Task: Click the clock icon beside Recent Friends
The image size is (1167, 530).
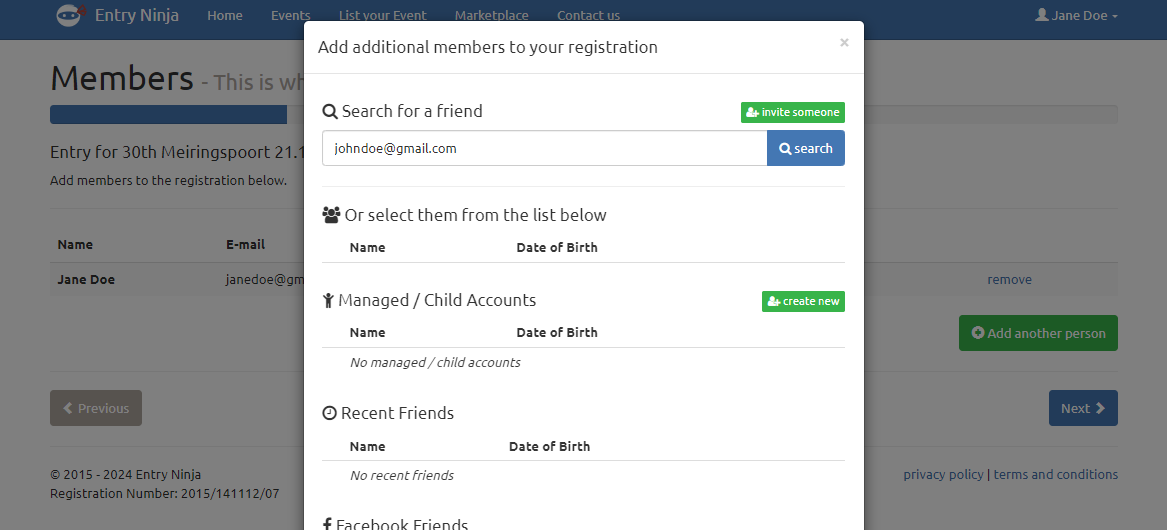Action: (x=329, y=414)
